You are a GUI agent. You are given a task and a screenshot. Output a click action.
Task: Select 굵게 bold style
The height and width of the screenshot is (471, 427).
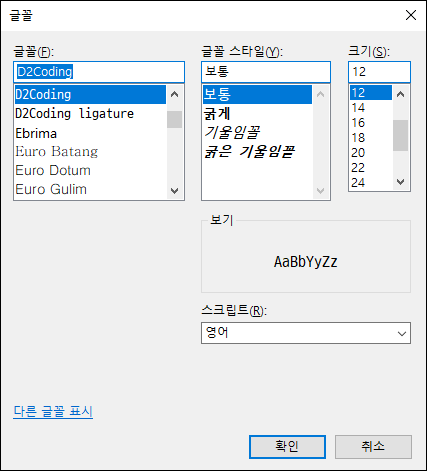(257, 114)
